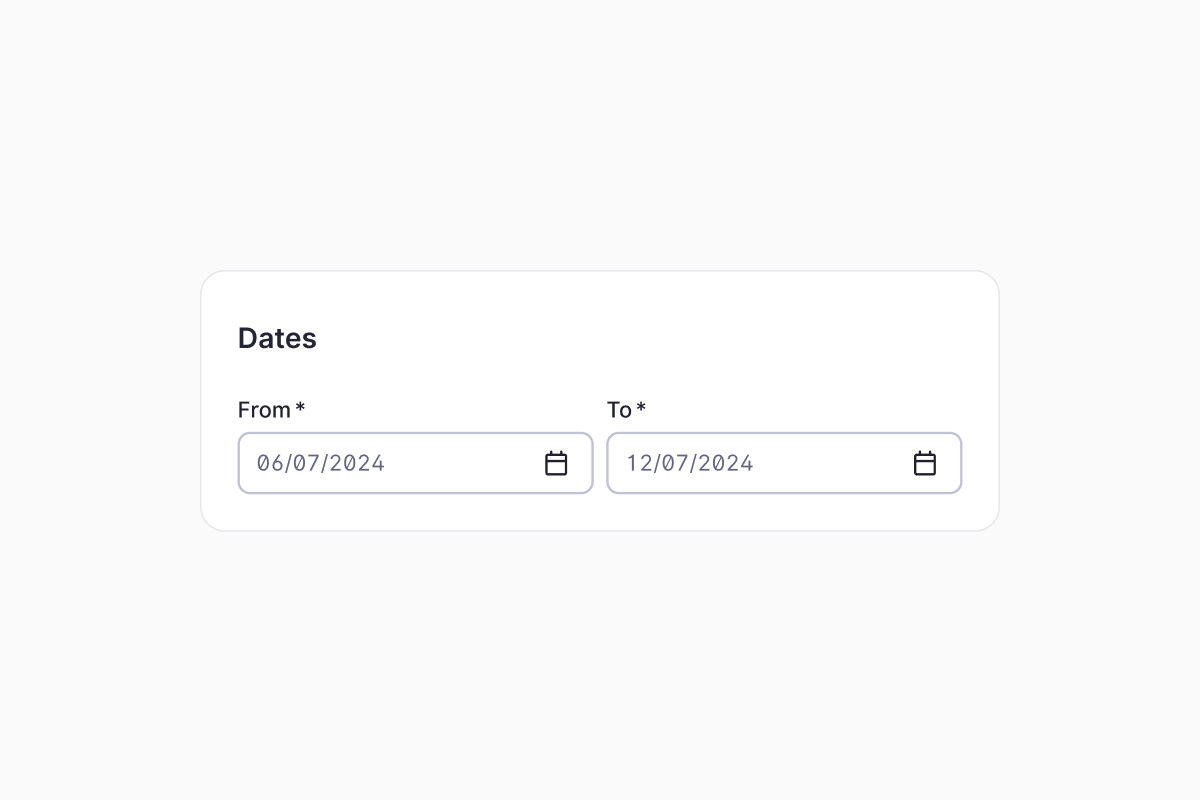1200x800 pixels.
Task: Select the "06" segment in From date
Action: (x=269, y=463)
